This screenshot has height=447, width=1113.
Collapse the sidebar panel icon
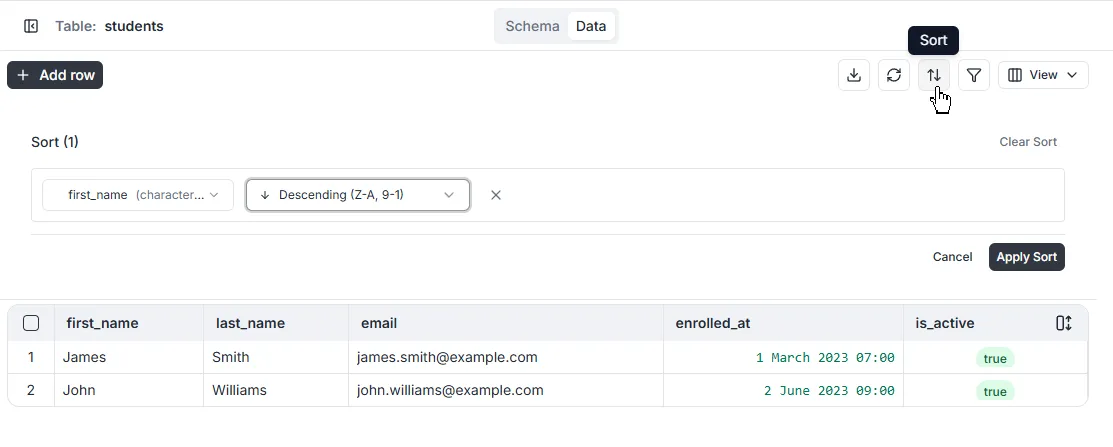(31, 26)
